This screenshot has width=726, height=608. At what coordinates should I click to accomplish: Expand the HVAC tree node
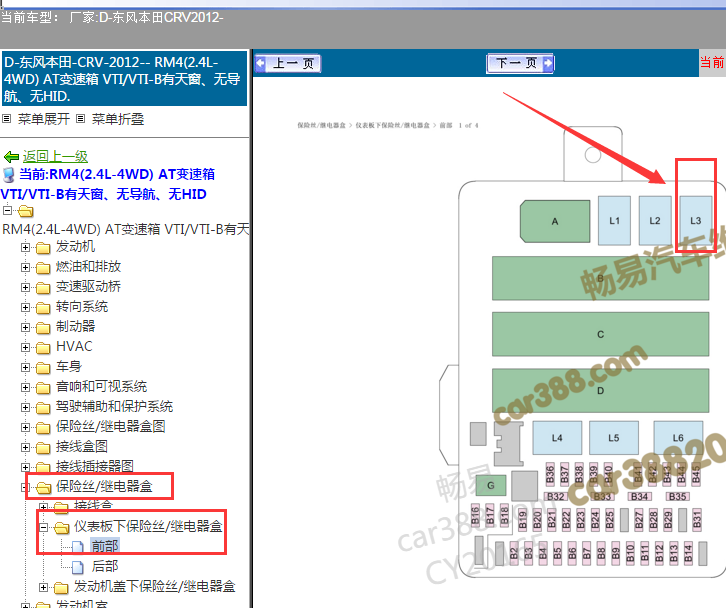tap(25, 347)
